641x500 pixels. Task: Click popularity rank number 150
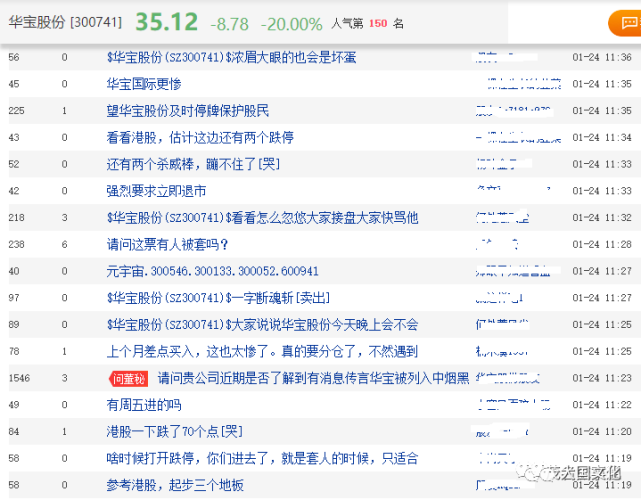pos(378,23)
